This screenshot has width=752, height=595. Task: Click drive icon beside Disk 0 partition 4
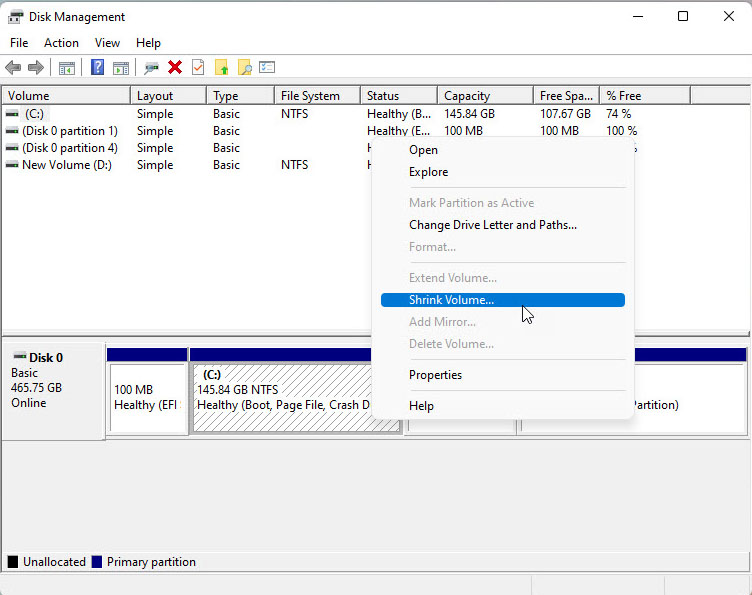12,148
